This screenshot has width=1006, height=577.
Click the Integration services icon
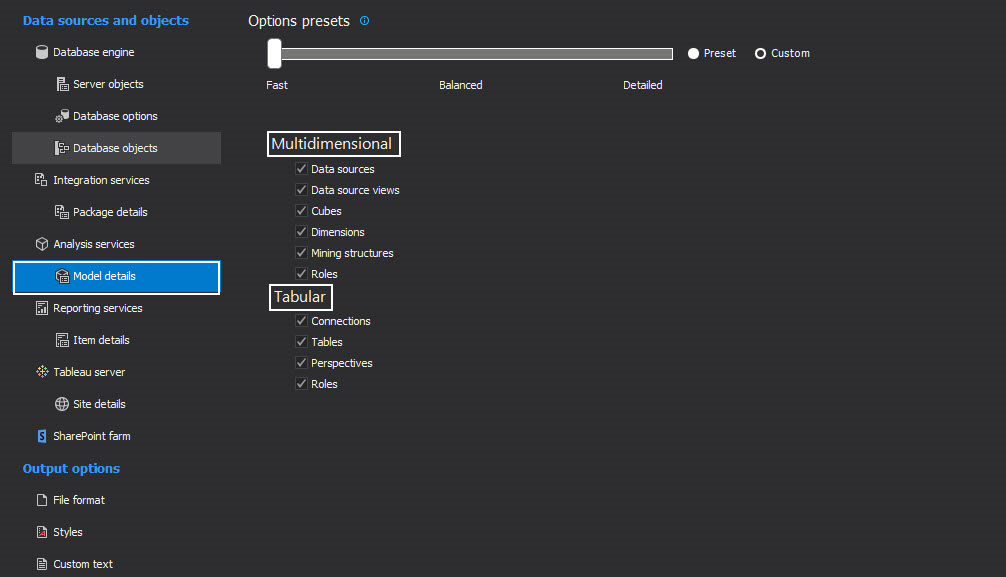click(41, 180)
